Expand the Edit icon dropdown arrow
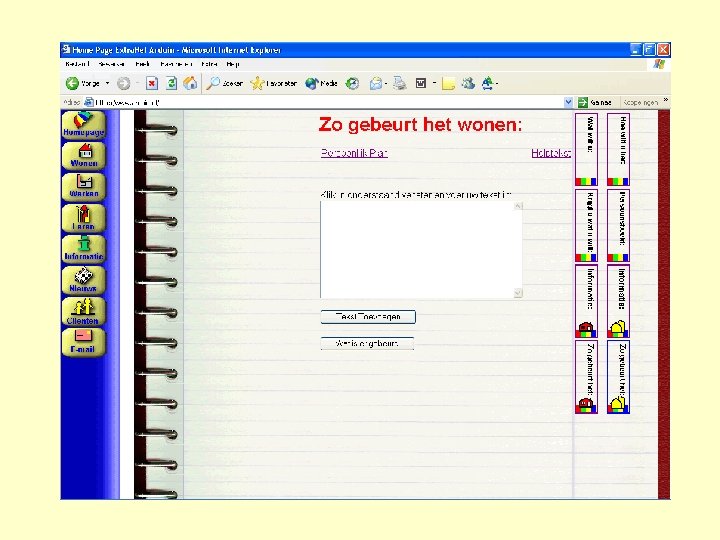Viewport: 720px width, 540px height. click(x=434, y=83)
